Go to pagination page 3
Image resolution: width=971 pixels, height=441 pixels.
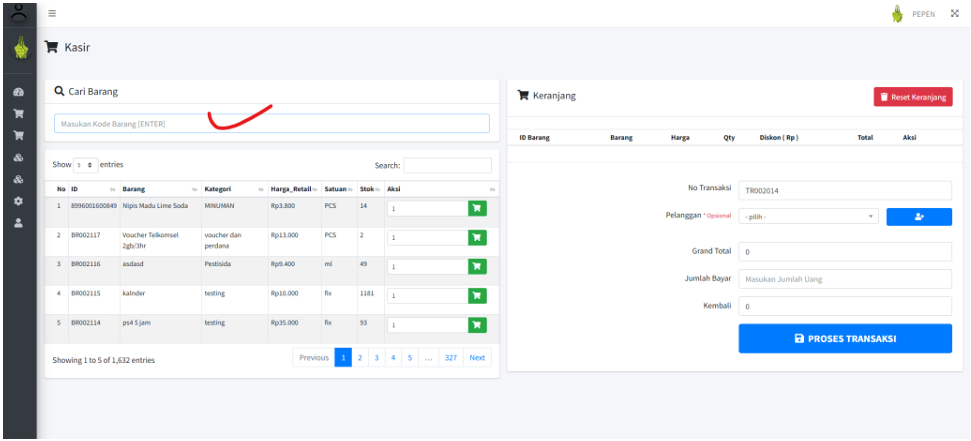tap(377, 357)
